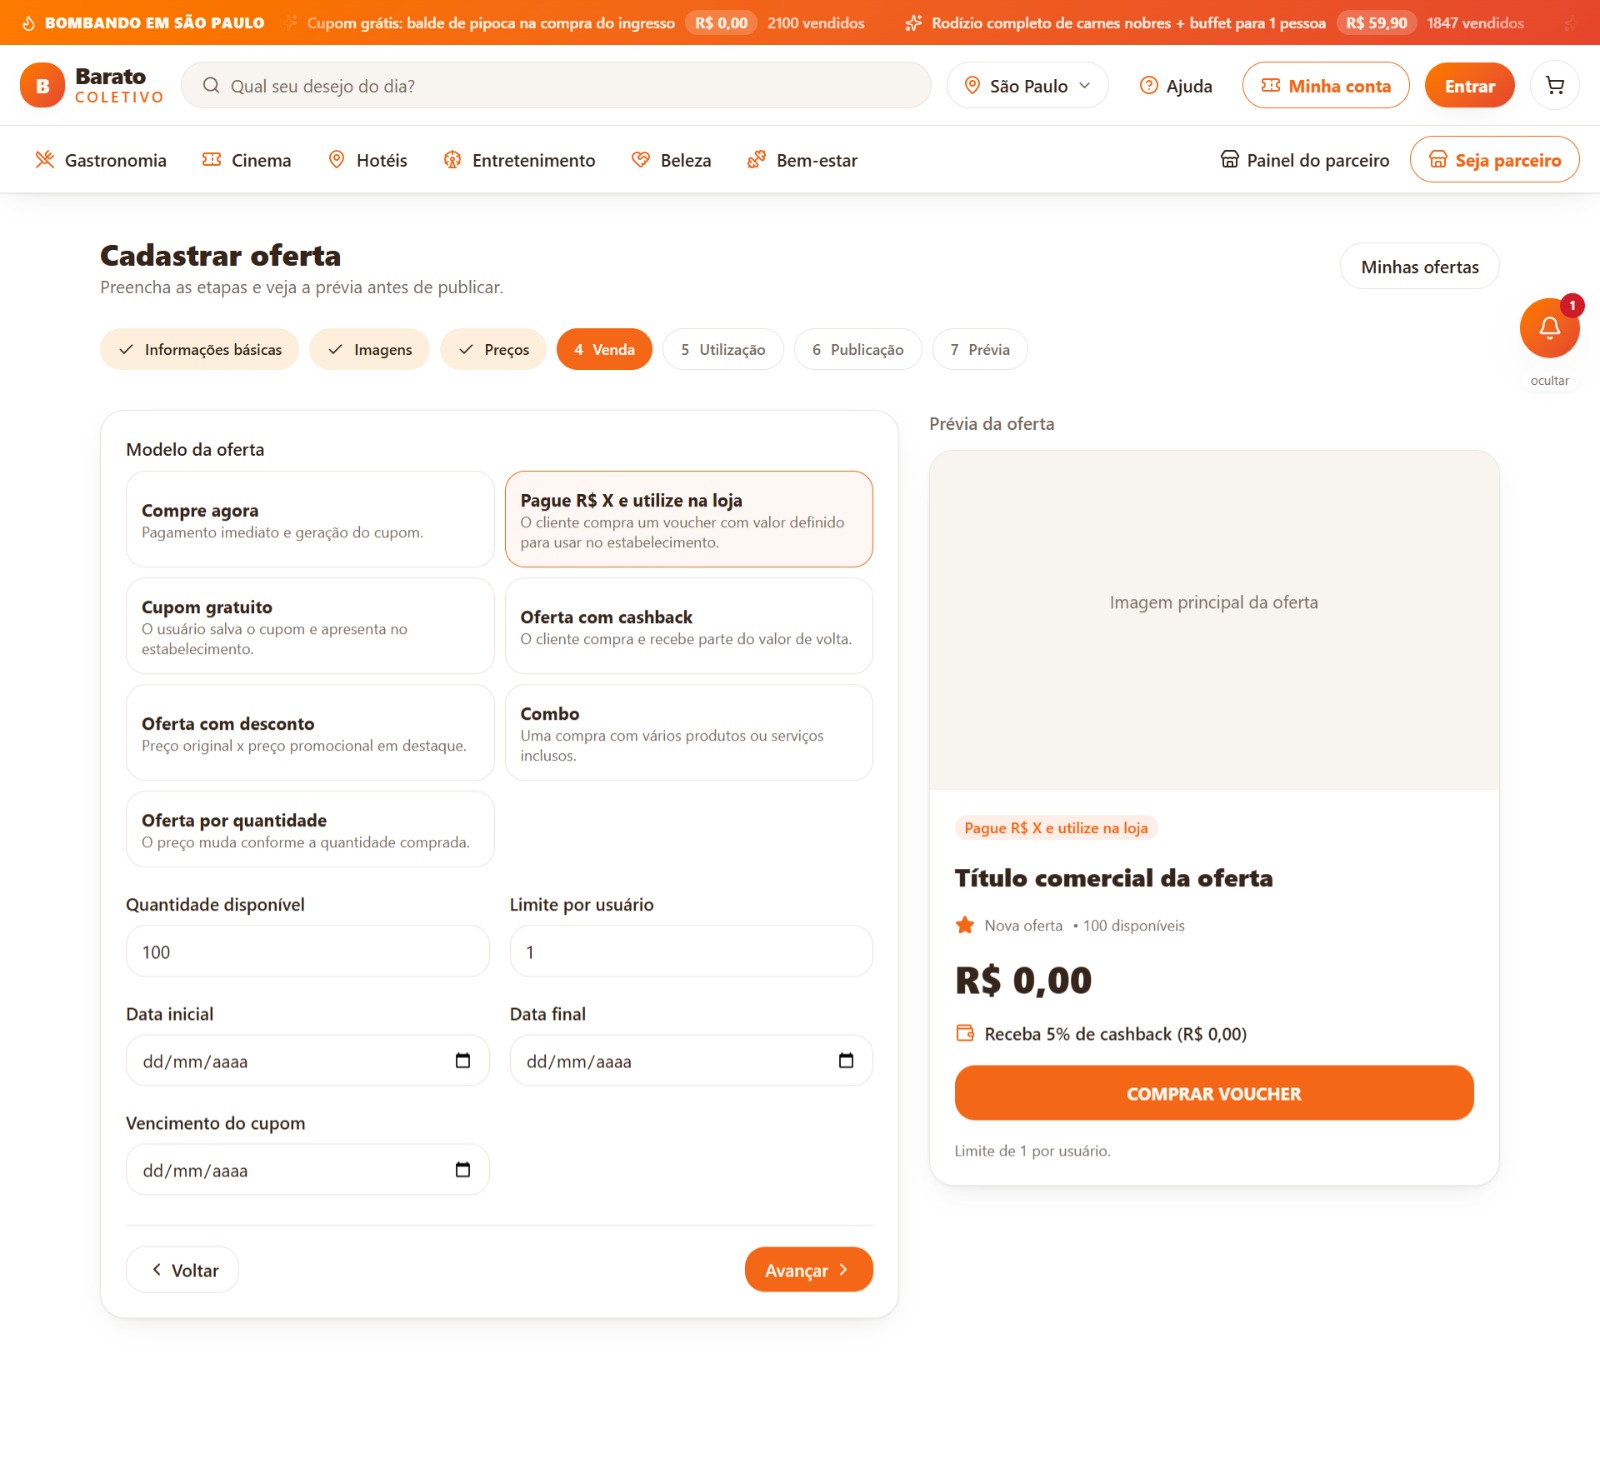Open calendar picker for Data inicial
The width and height of the screenshot is (1600, 1478).
463,1061
